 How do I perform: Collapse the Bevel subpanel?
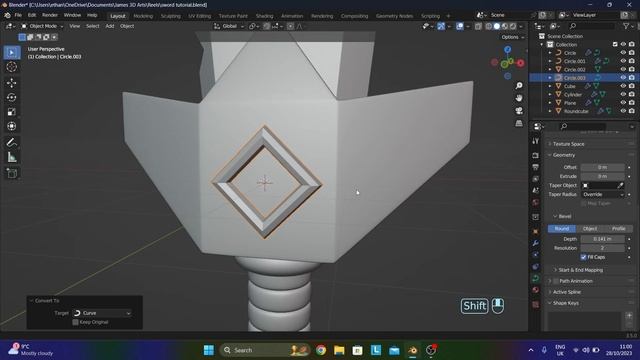coord(564,216)
